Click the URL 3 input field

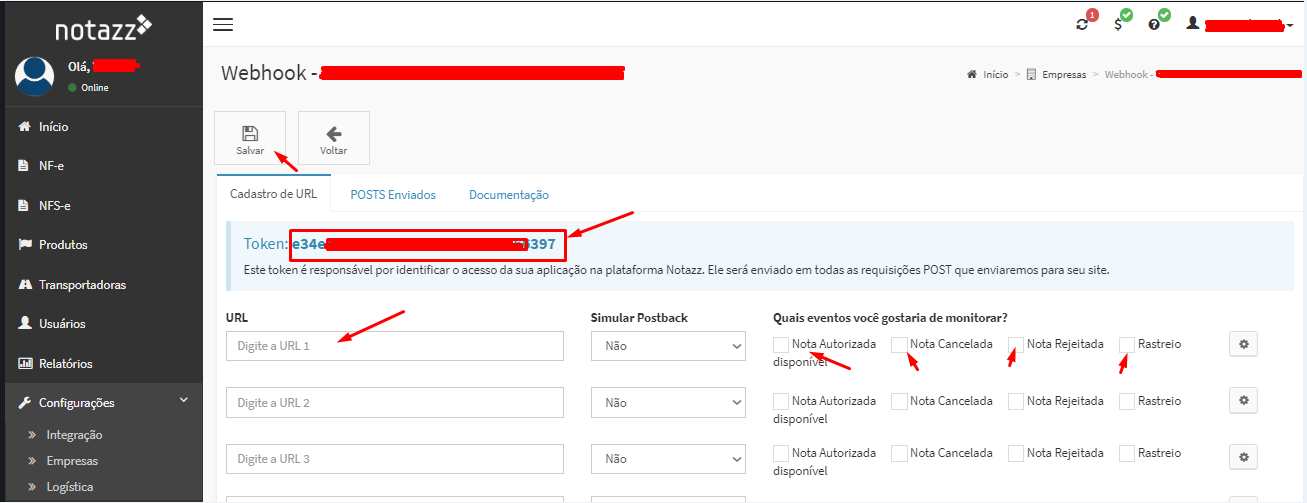point(395,459)
